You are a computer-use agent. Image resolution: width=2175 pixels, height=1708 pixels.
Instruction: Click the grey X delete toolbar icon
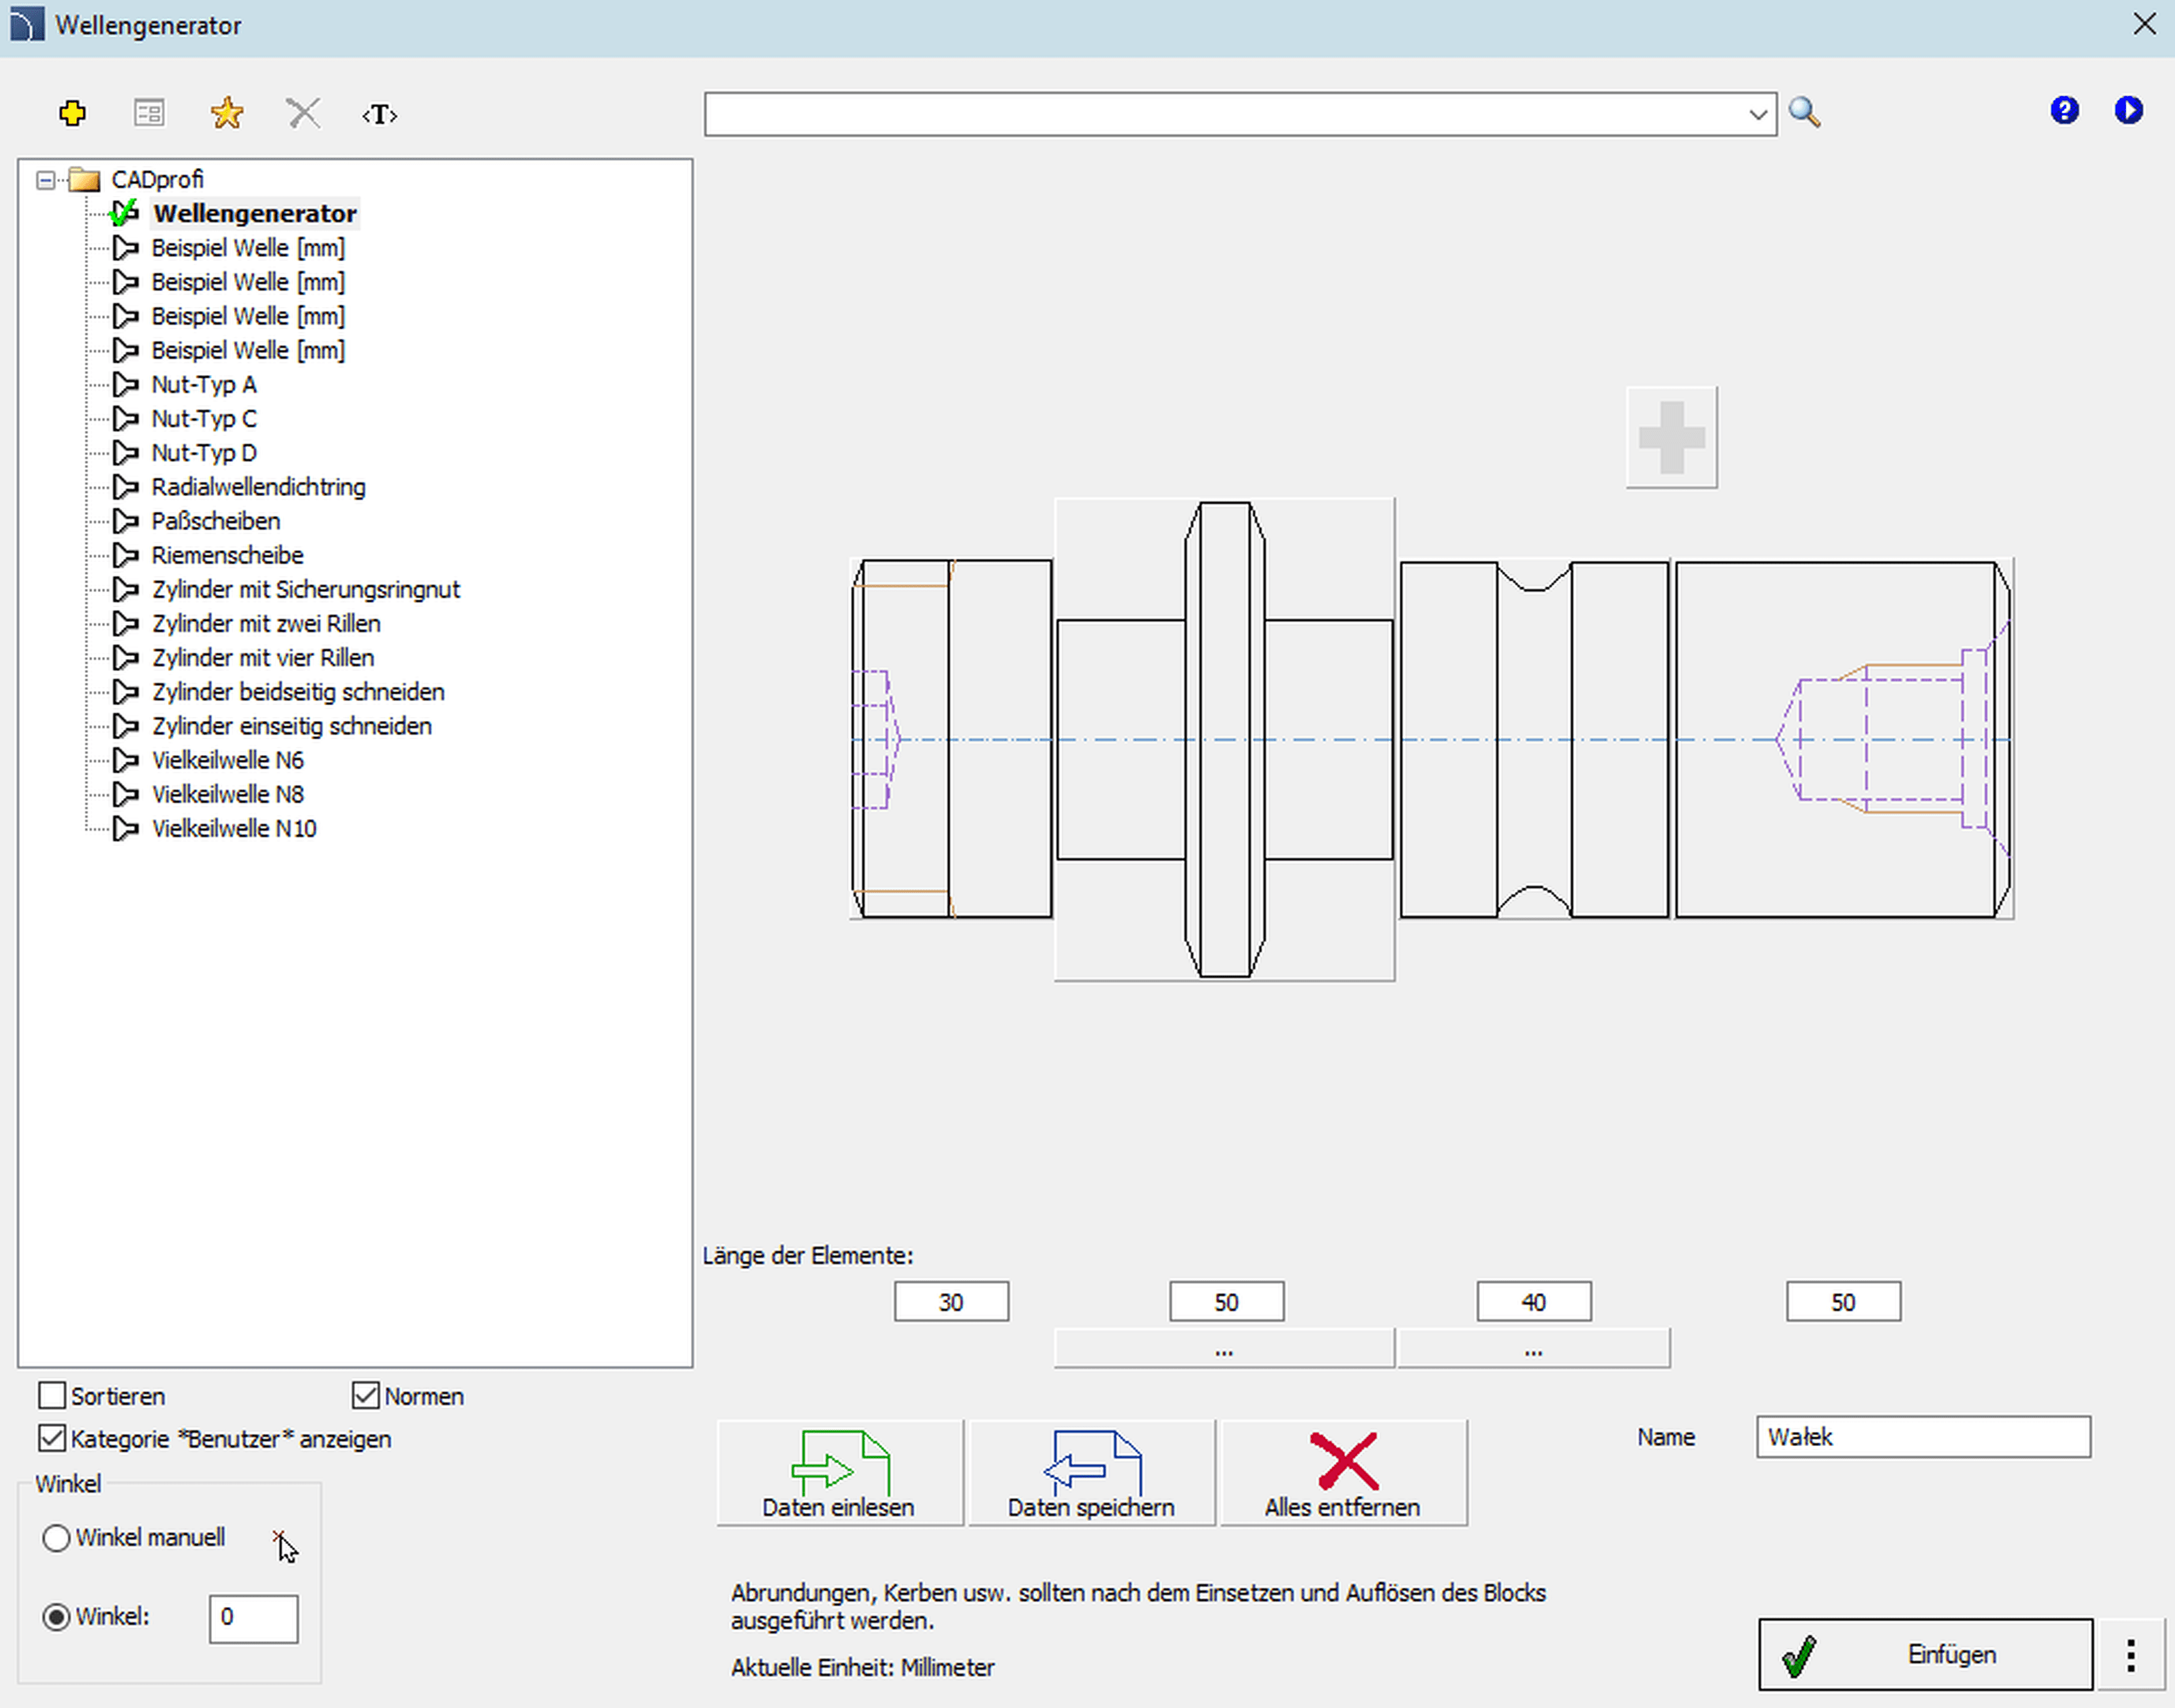point(303,113)
